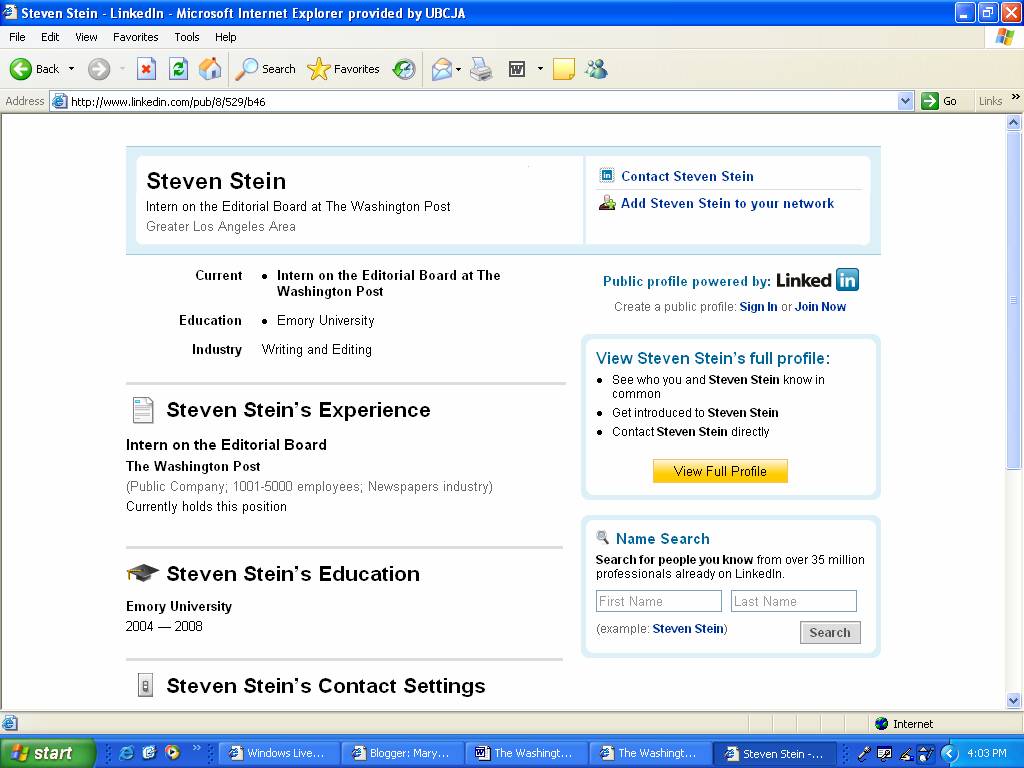Screen dimensions: 1024x768
Task: Print the page with the printer icon
Action: point(481,69)
